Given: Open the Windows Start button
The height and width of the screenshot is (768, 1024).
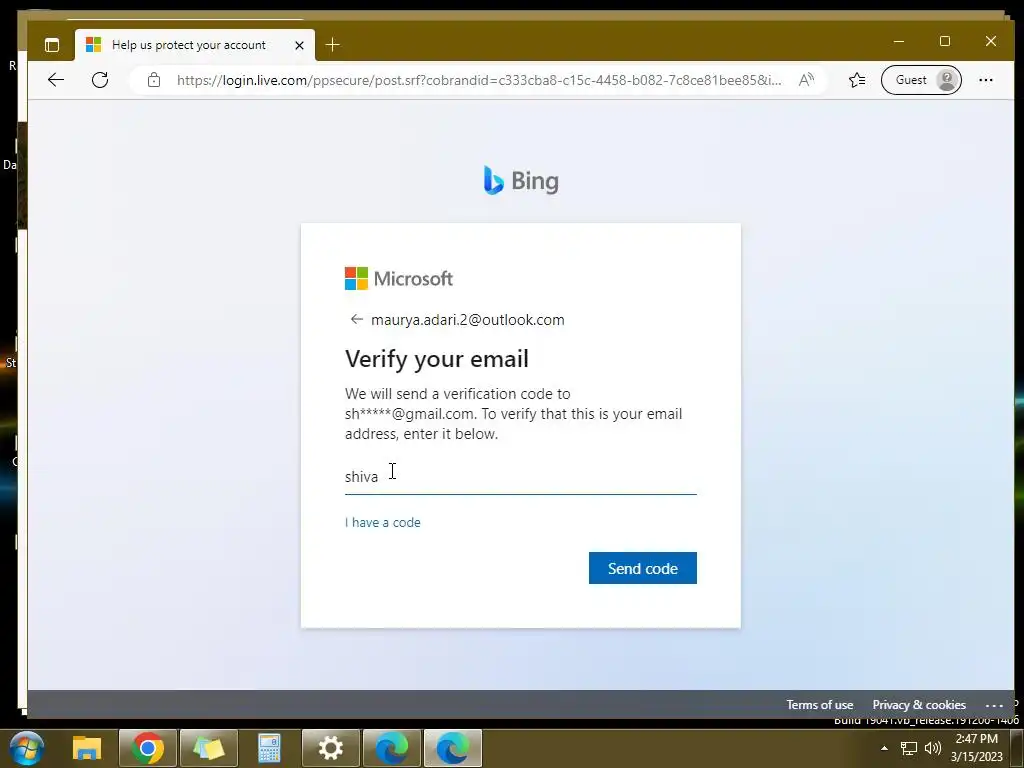Looking at the screenshot, I should 27,748.
